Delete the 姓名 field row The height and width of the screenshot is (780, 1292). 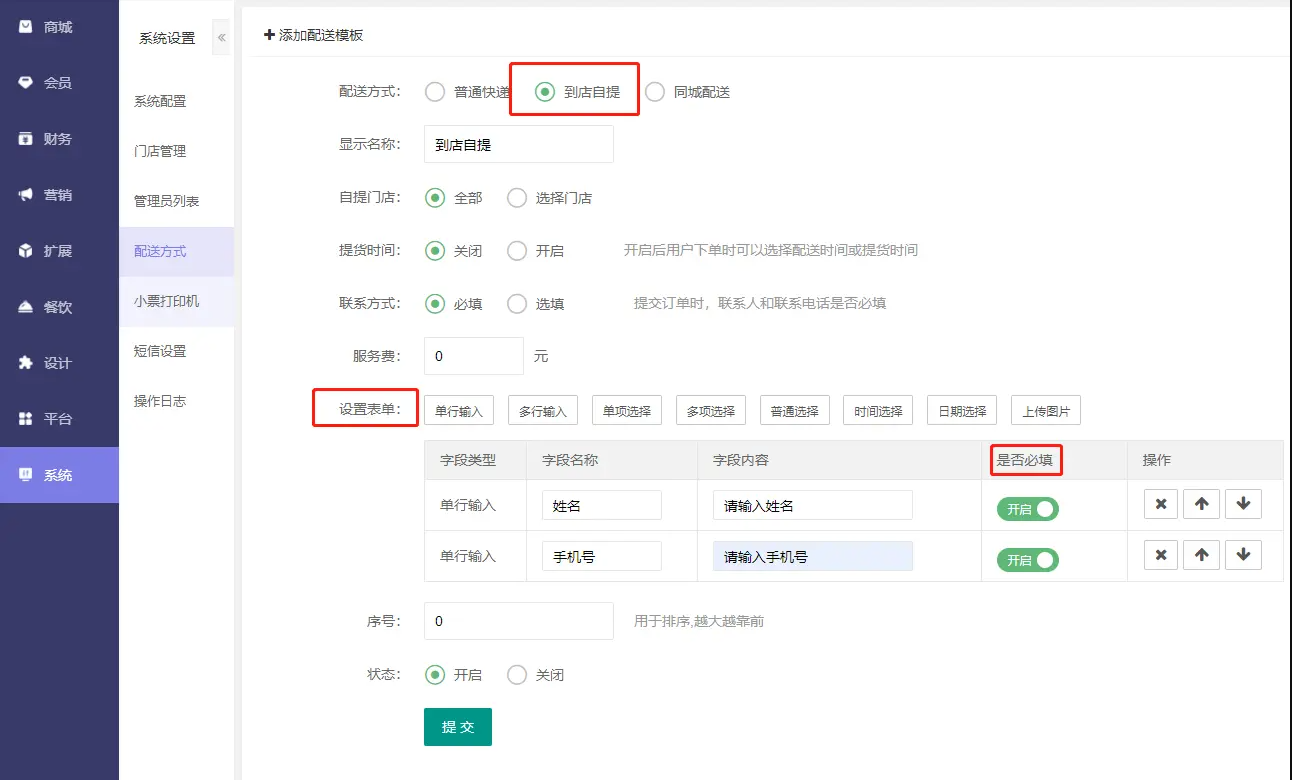coord(1161,504)
